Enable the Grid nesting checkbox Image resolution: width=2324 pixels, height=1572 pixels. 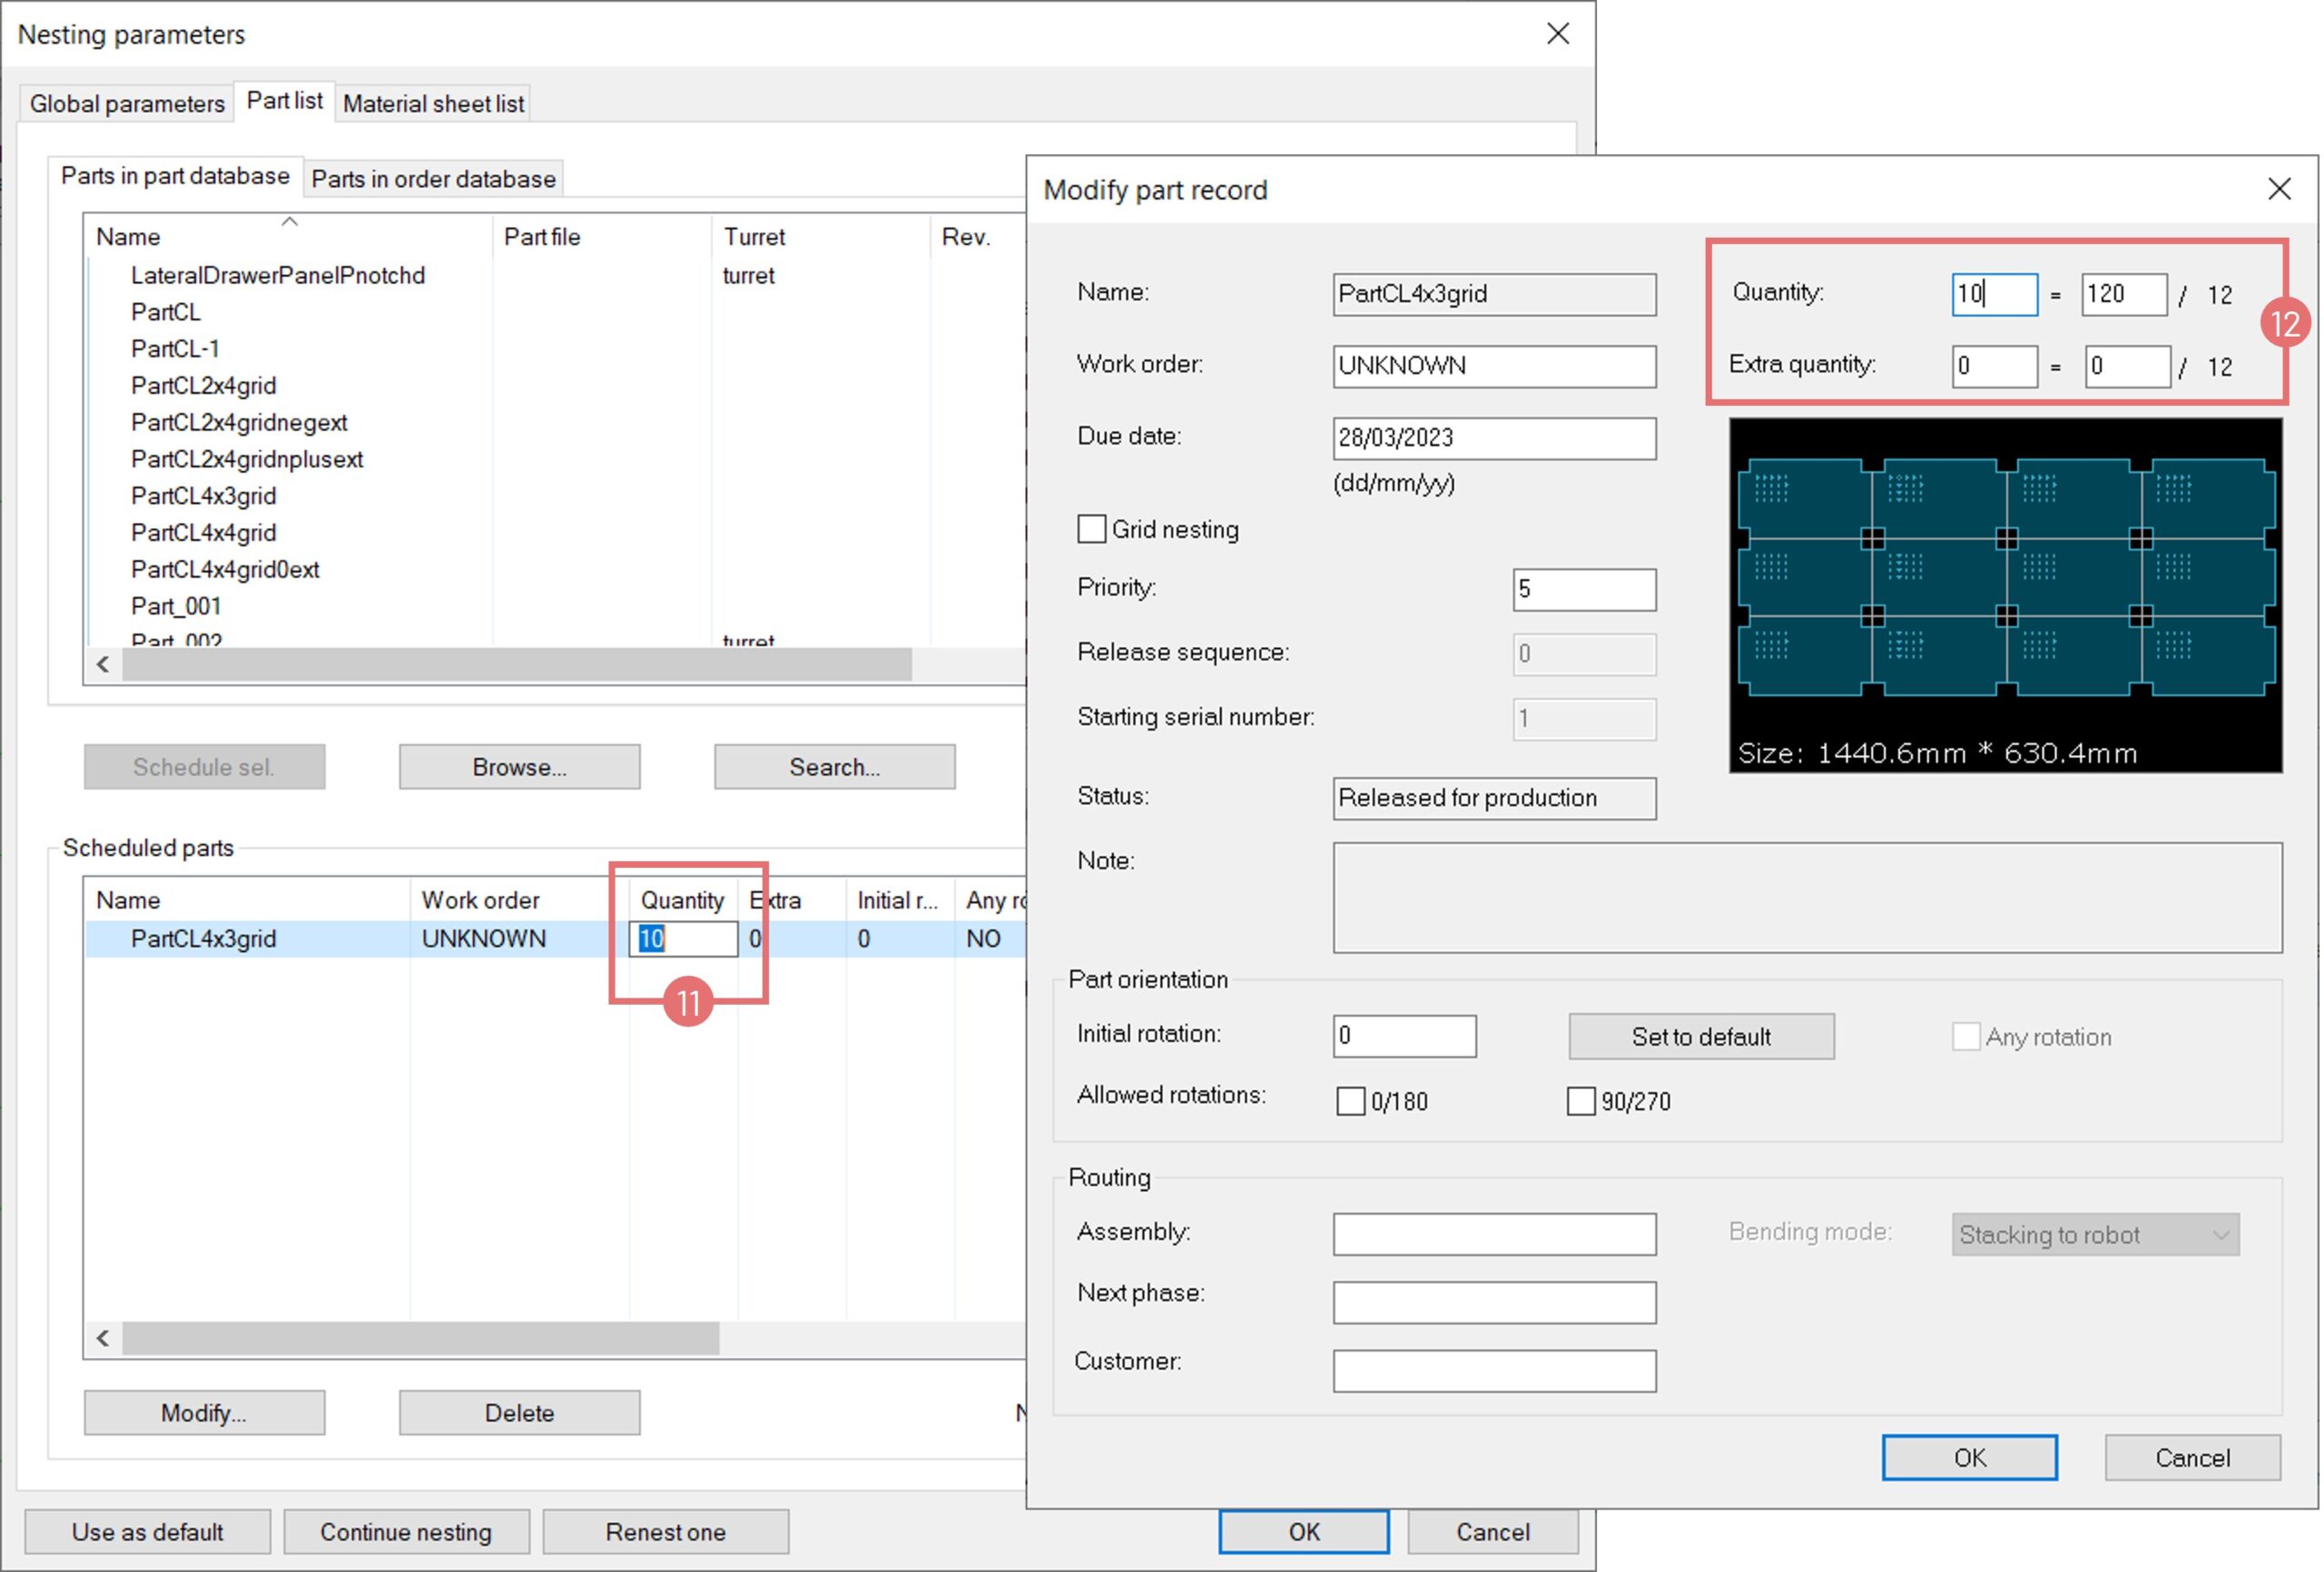click(x=1091, y=529)
